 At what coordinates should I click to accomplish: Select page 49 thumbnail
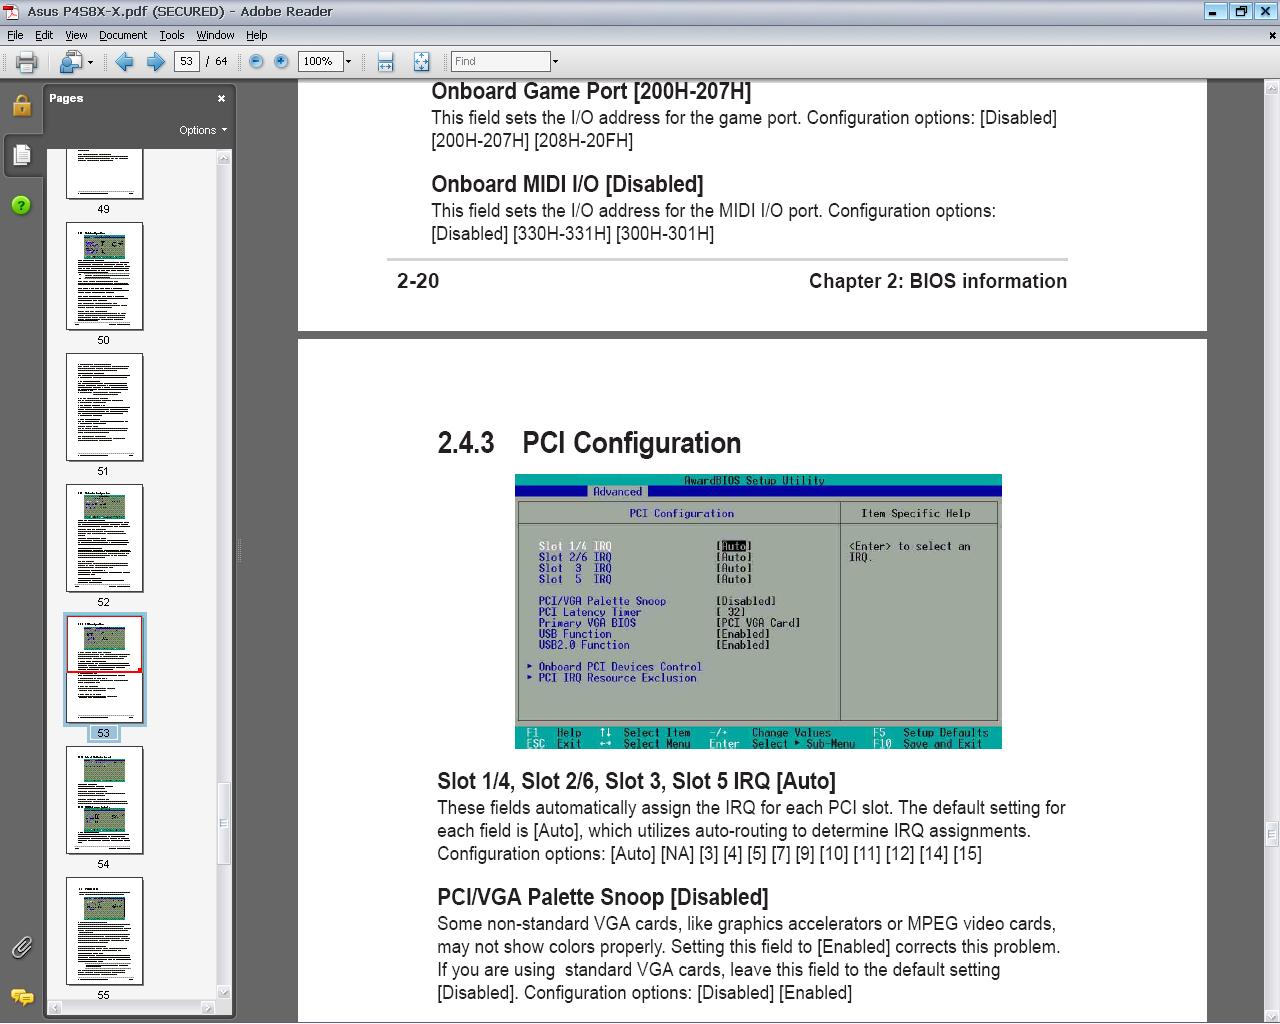coord(104,174)
